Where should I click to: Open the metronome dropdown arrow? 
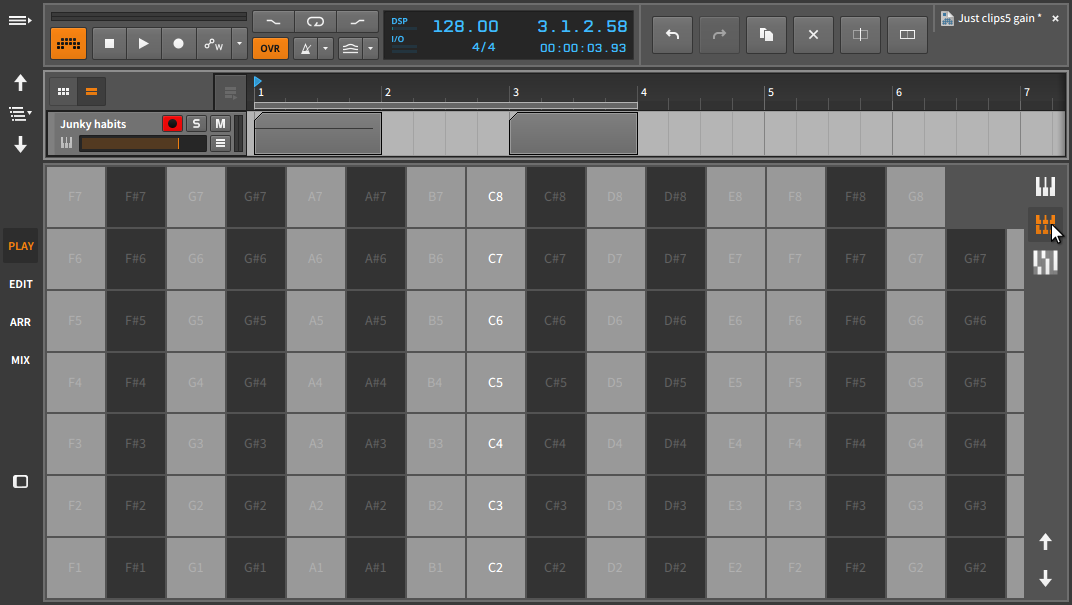coord(325,47)
